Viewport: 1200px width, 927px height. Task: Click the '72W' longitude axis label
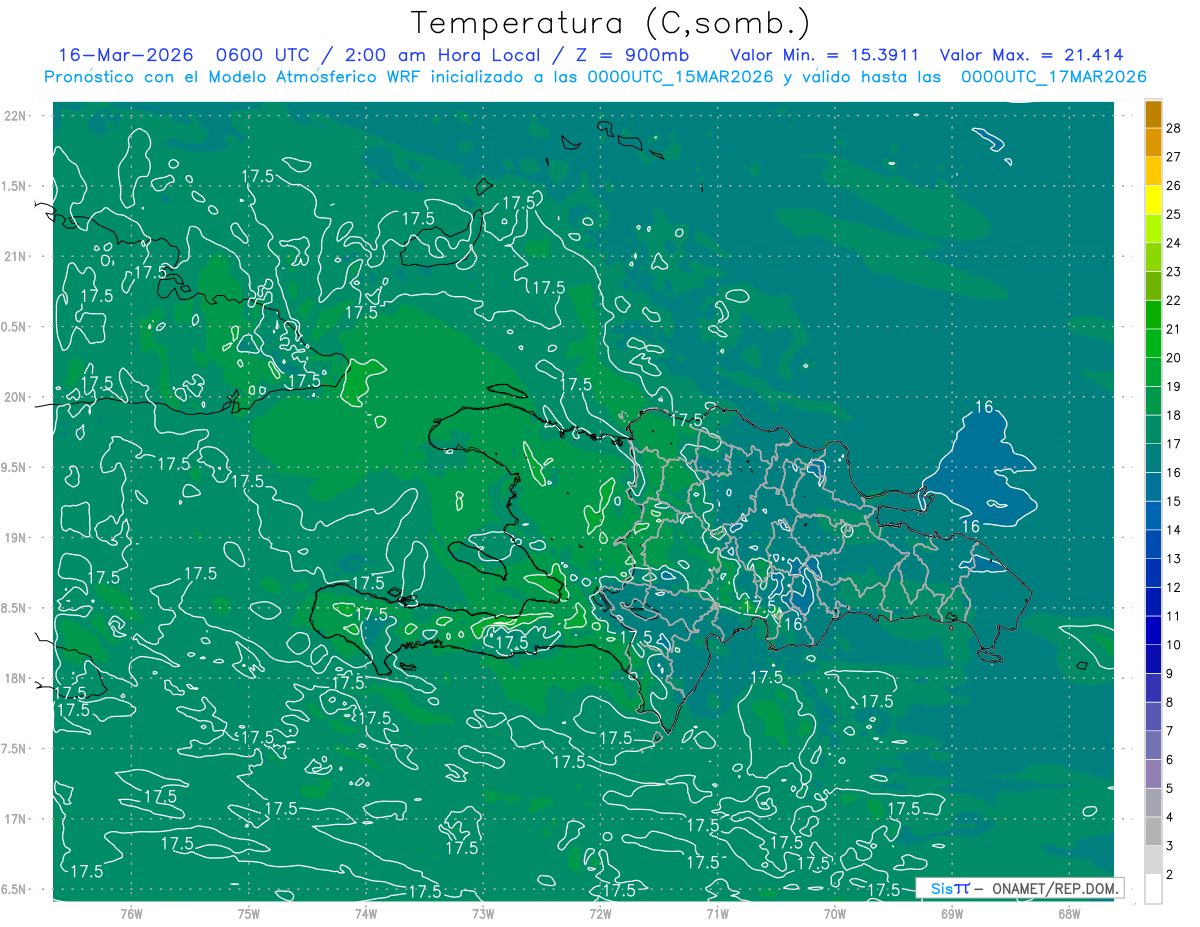(x=600, y=914)
